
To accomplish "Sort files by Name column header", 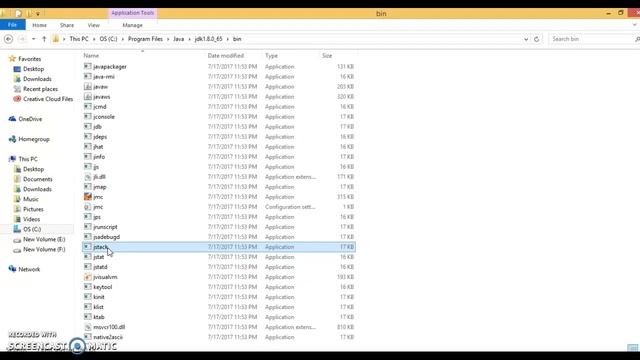I will (91, 56).
